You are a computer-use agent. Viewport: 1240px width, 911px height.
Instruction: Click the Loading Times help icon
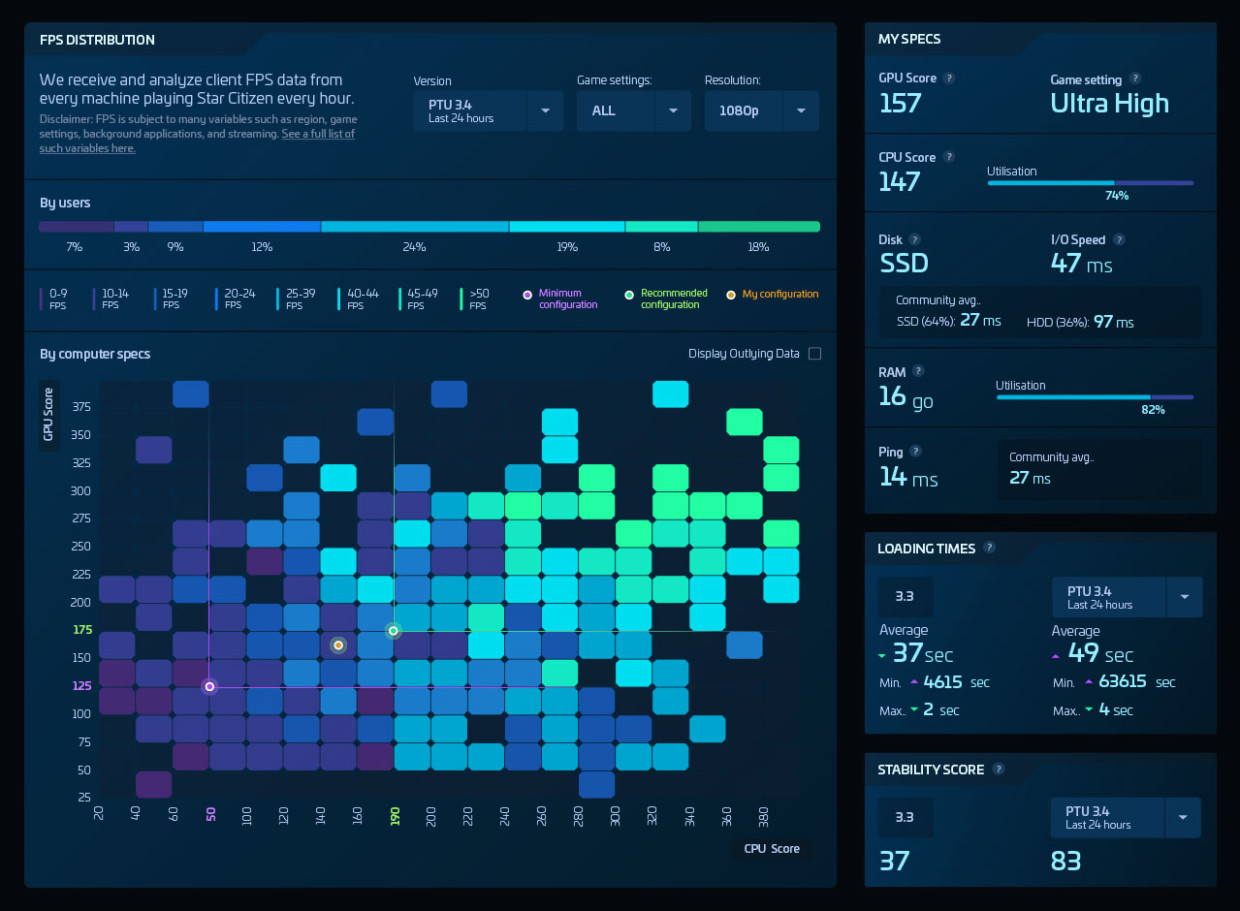(989, 547)
